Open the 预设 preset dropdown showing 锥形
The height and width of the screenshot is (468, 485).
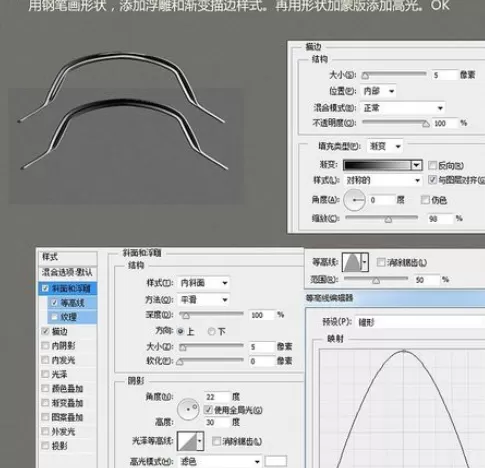coord(420,322)
